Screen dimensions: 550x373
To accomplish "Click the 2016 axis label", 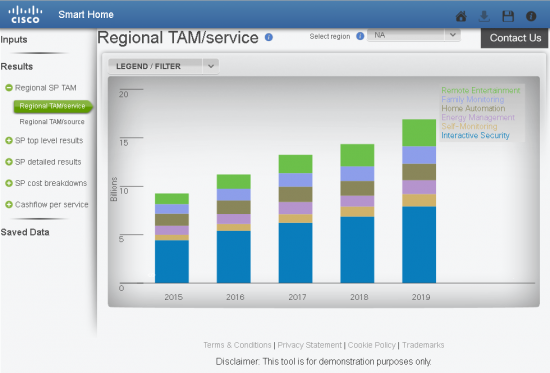I will [235, 297].
